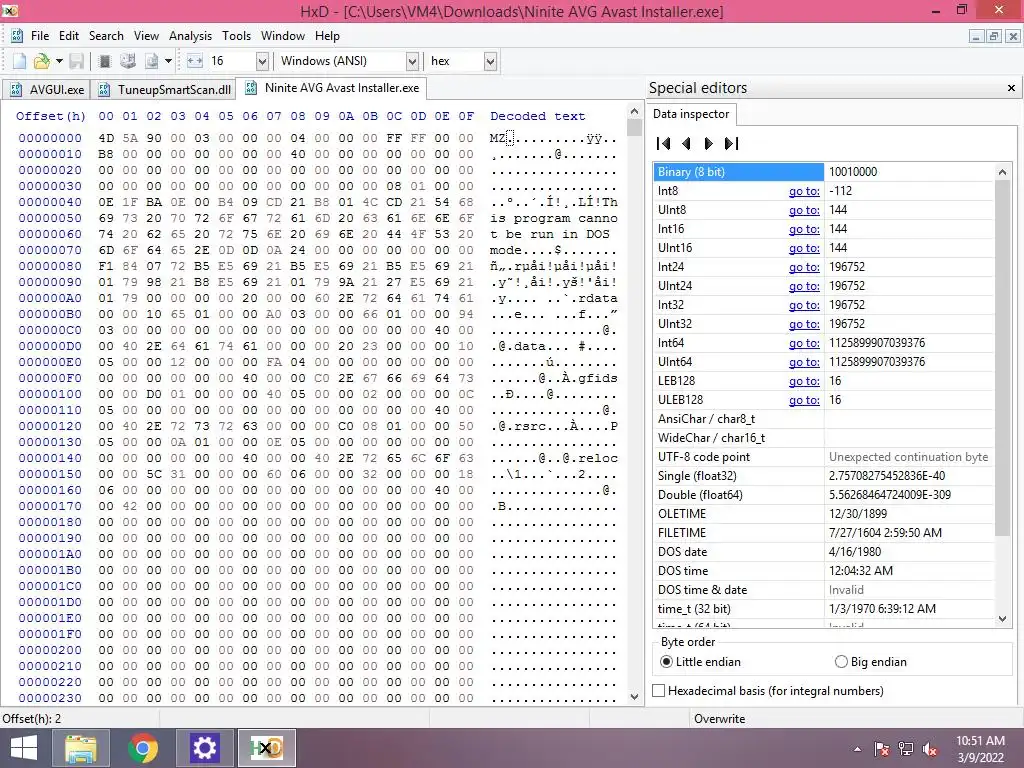
Task: Jump to last byte in Data inspector
Action: (x=731, y=143)
